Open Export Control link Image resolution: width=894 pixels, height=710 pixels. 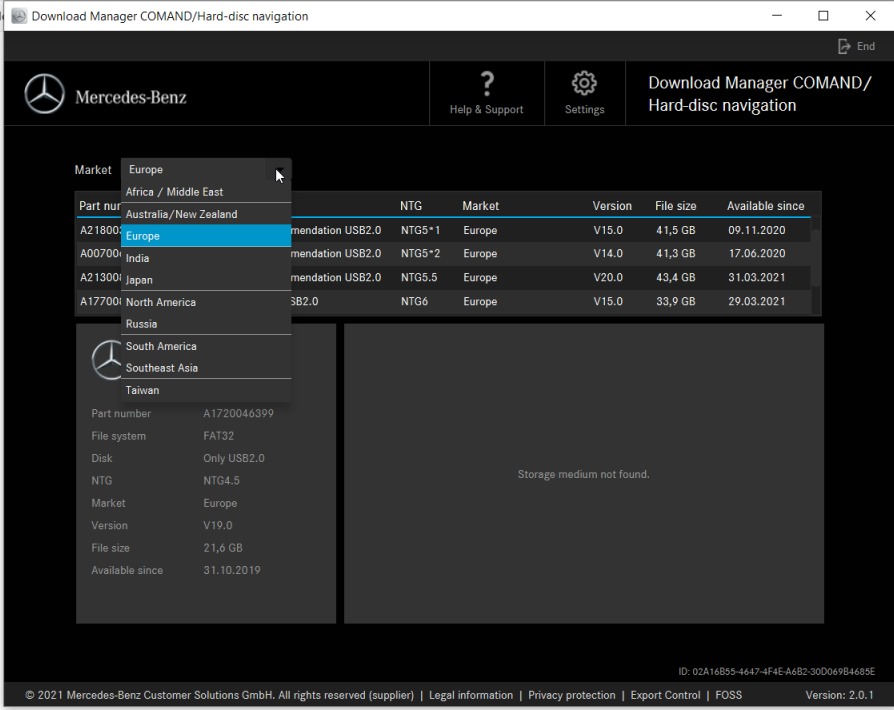coord(665,695)
